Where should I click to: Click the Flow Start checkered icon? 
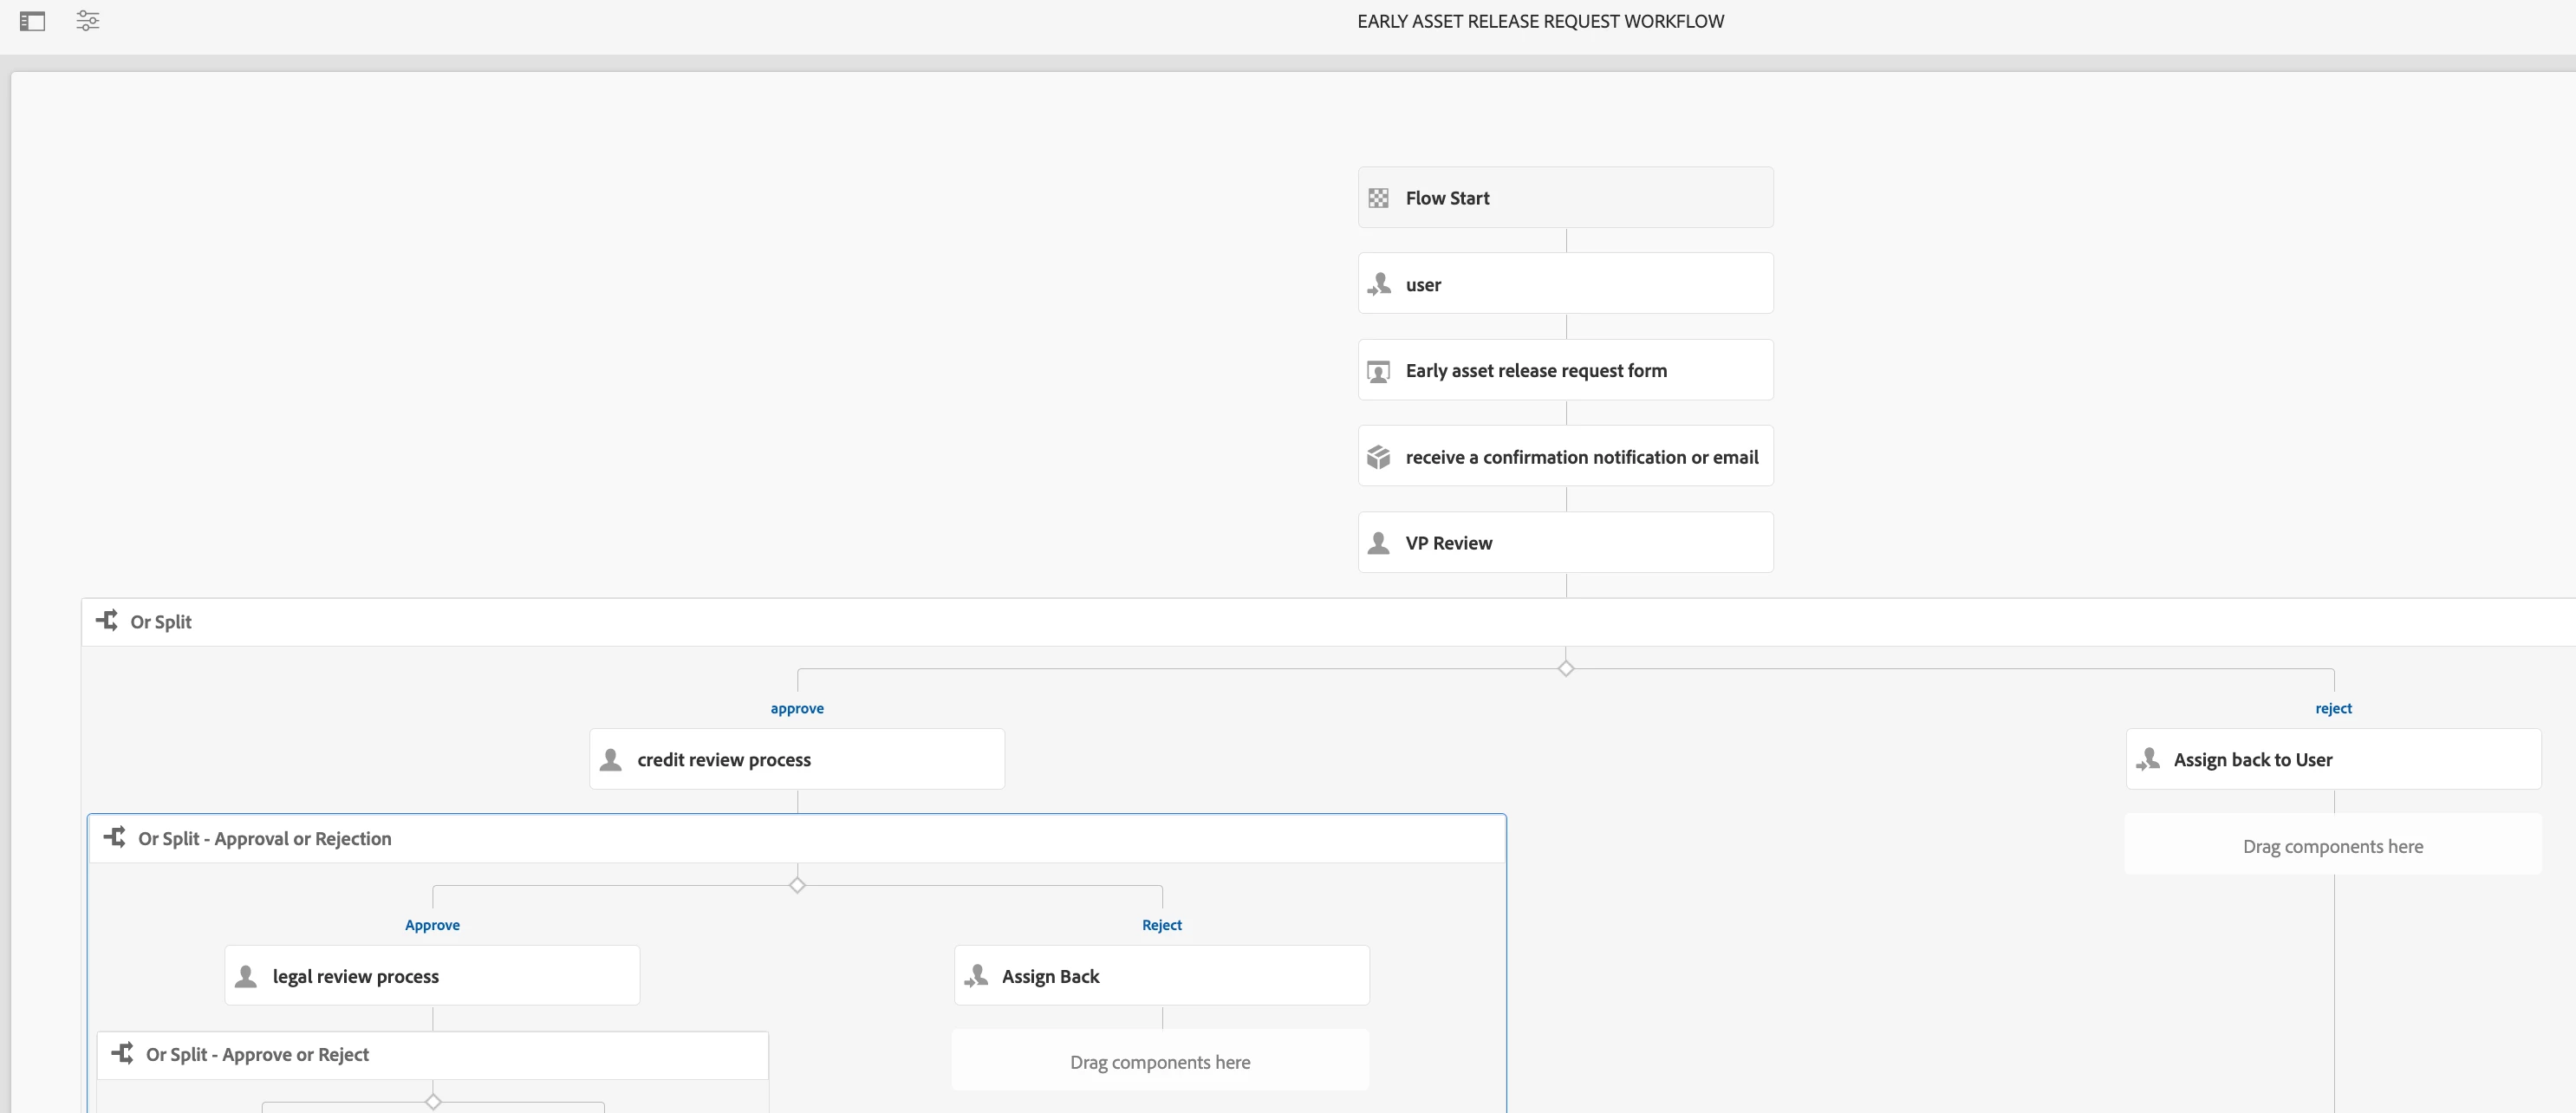tap(1378, 198)
